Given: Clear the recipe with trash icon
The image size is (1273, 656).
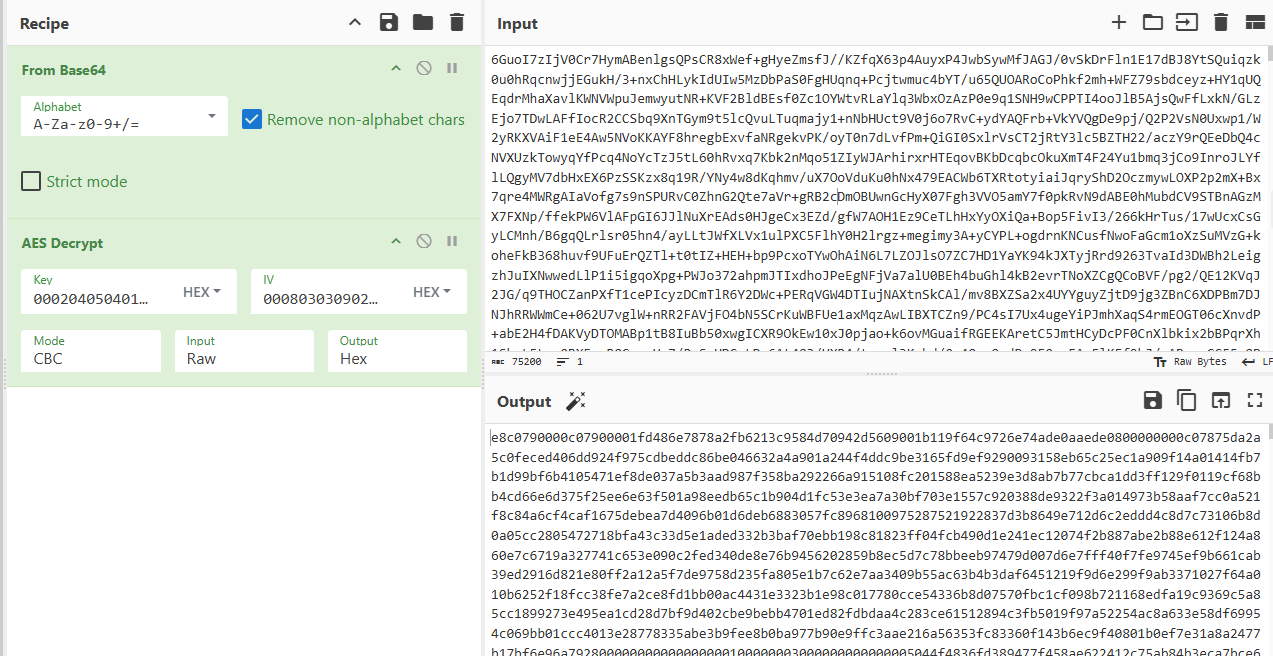Looking at the screenshot, I should [457, 22].
